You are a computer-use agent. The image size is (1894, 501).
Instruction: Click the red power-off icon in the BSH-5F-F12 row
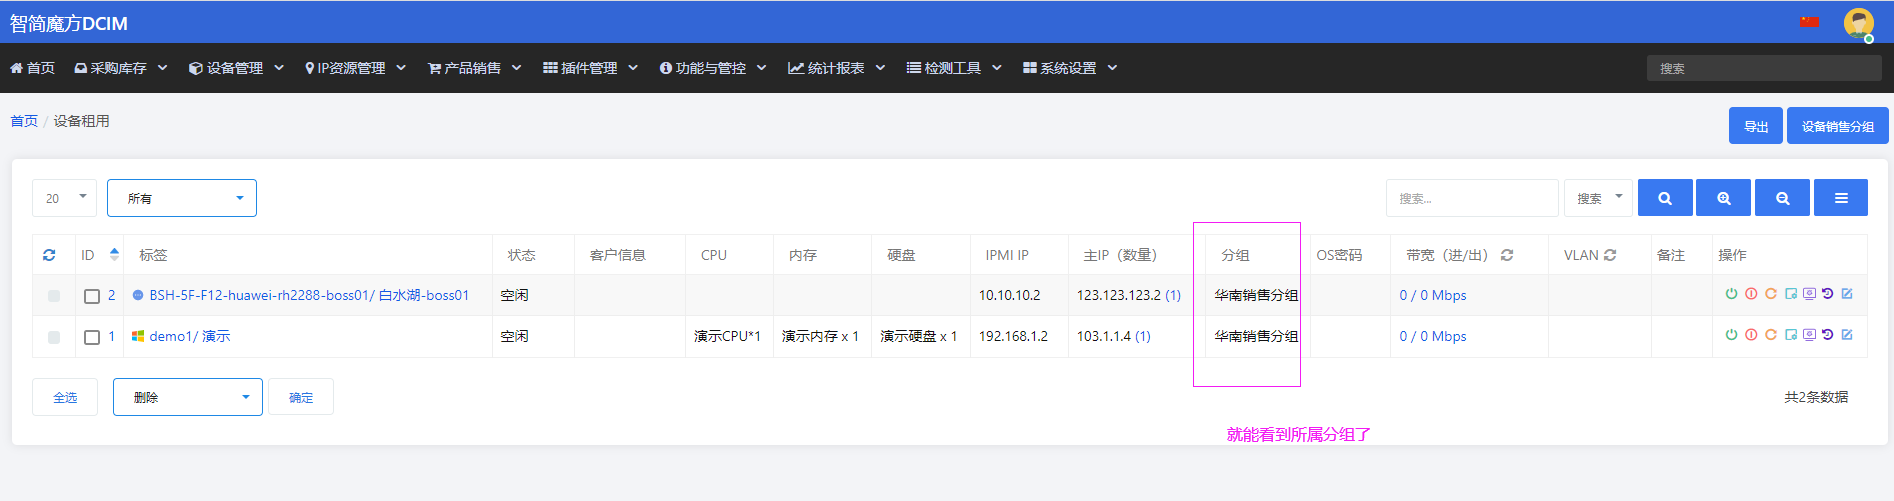(1751, 294)
